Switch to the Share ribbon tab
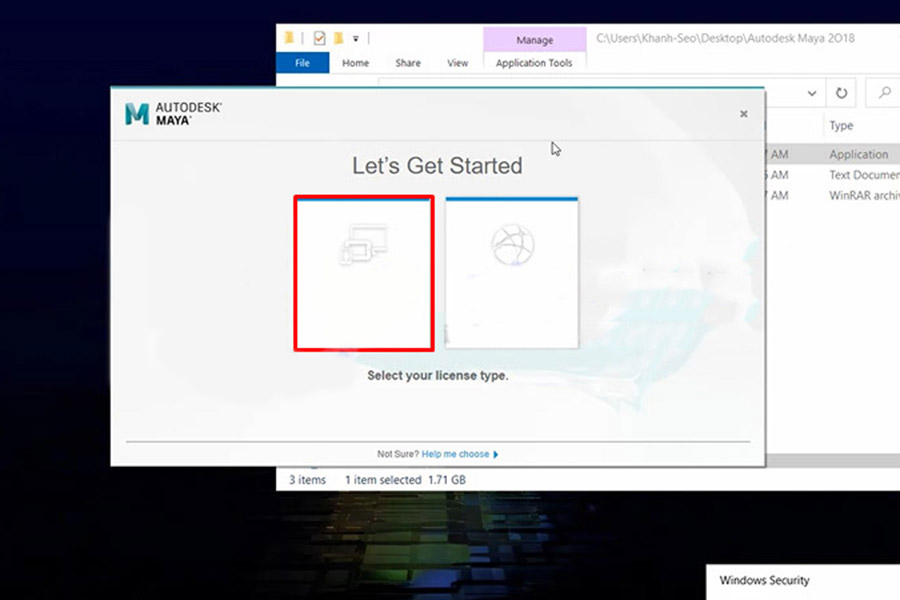Screen dimensions: 900x600 click(x=408, y=63)
